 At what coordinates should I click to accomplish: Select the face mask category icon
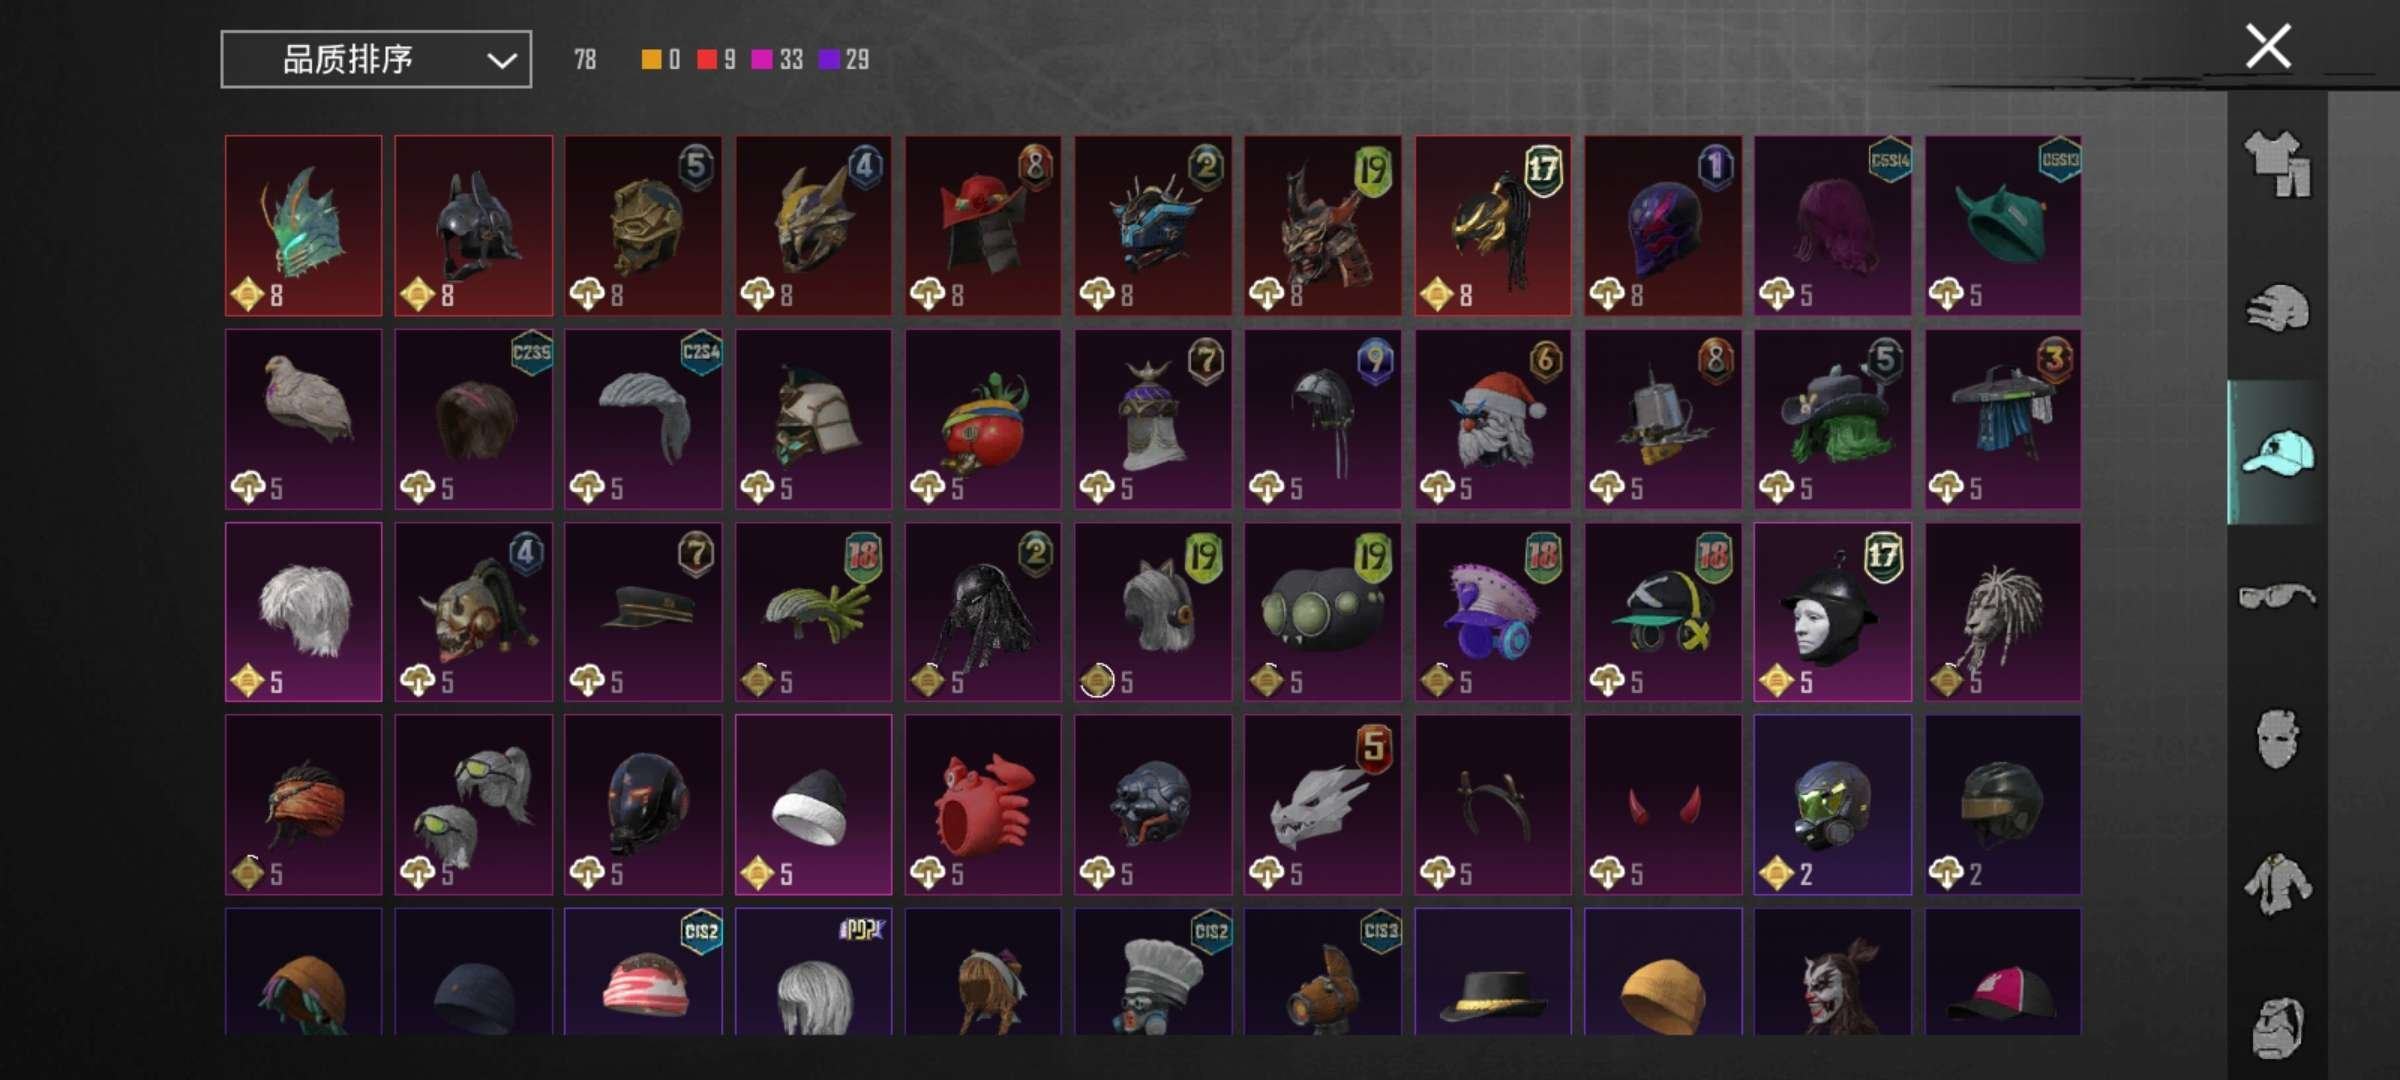coord(2278,739)
